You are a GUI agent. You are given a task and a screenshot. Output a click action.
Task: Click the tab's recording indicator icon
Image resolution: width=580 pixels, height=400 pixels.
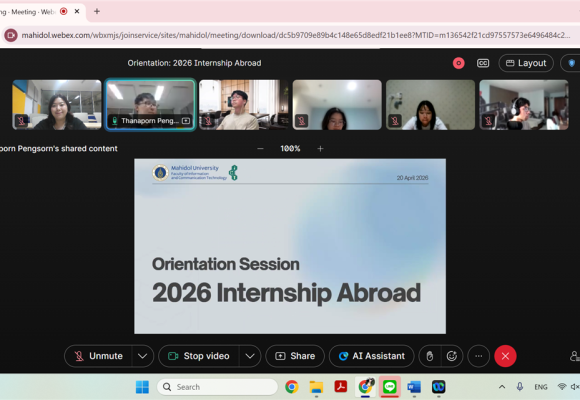click(x=64, y=11)
